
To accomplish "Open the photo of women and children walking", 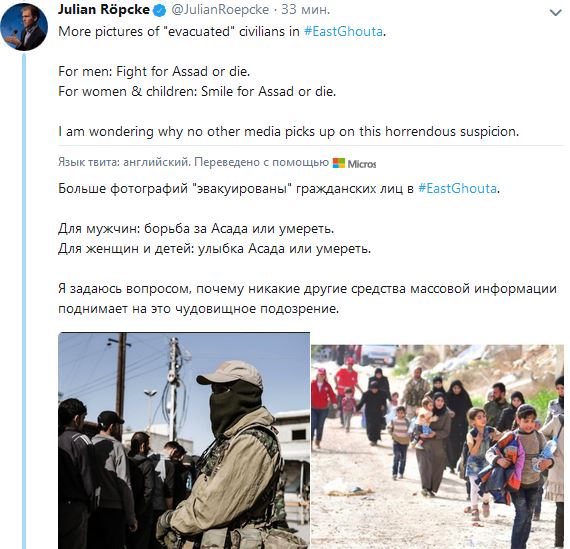I will click(437, 447).
